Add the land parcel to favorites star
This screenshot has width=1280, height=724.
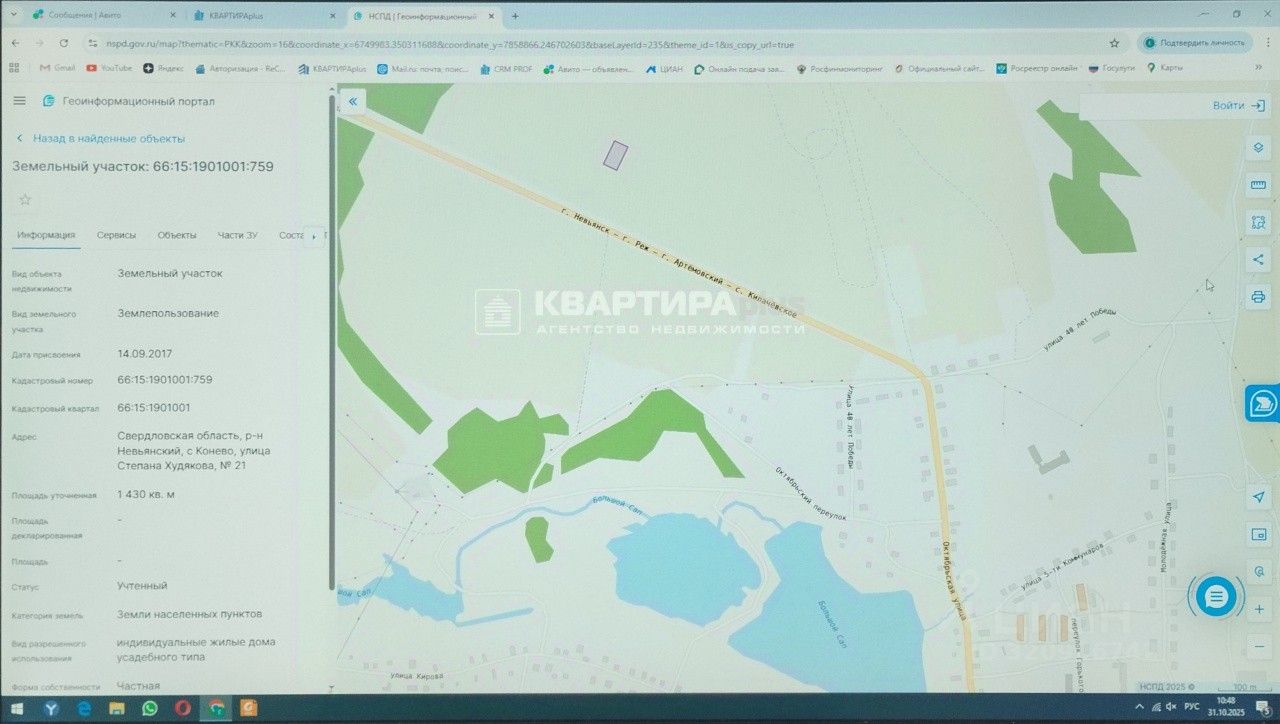[25, 199]
